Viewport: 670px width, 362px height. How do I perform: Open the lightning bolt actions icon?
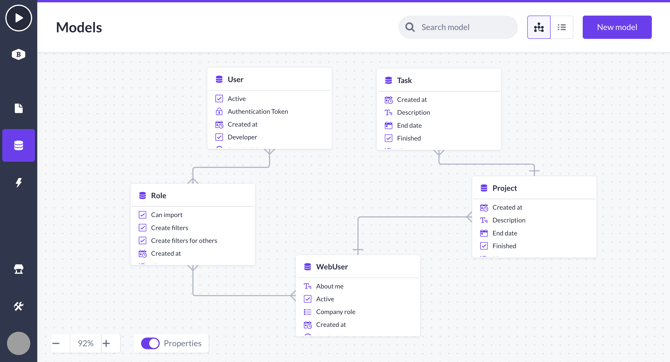point(18,182)
